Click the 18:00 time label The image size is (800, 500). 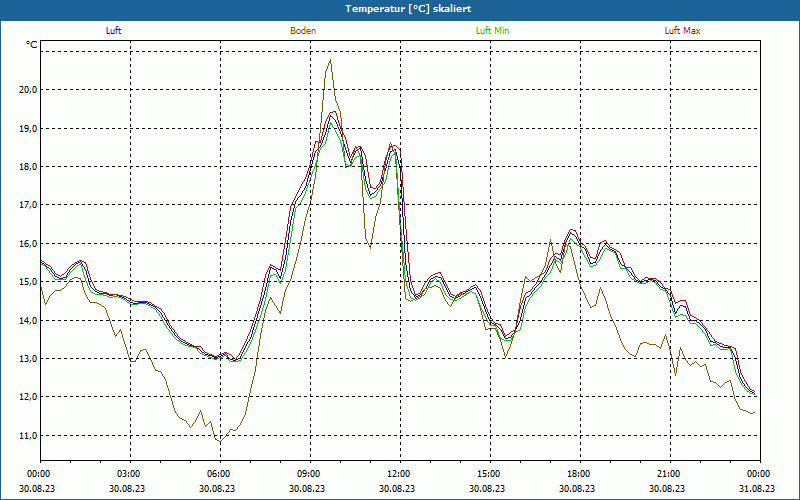click(x=577, y=474)
